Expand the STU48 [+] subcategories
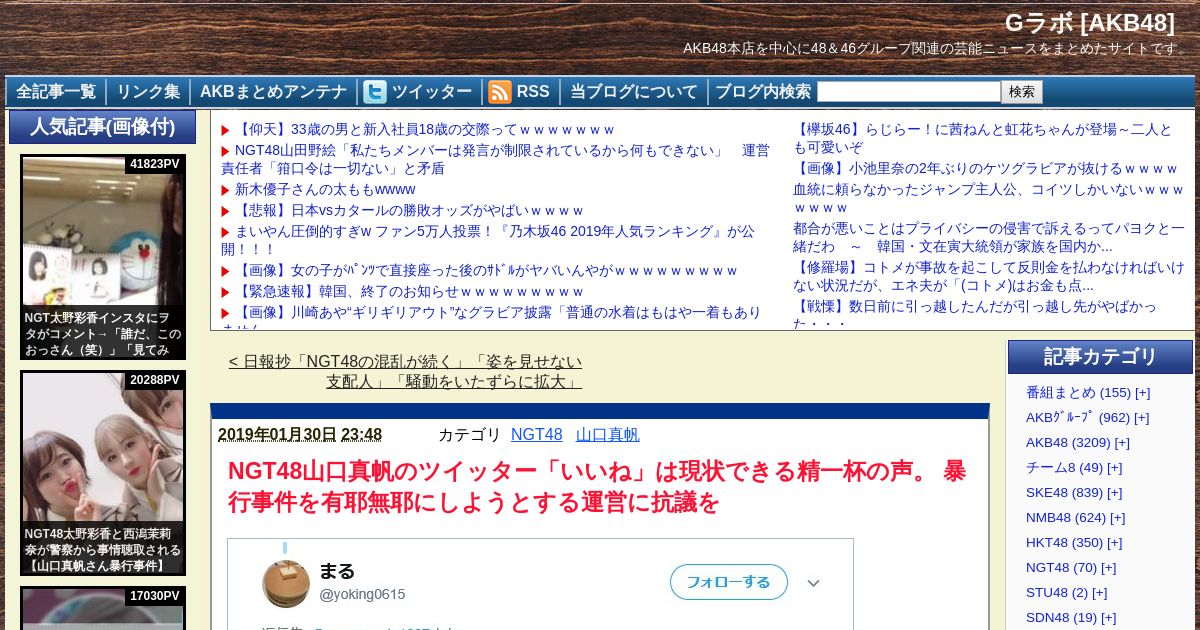This screenshot has width=1200, height=630. [1100, 592]
